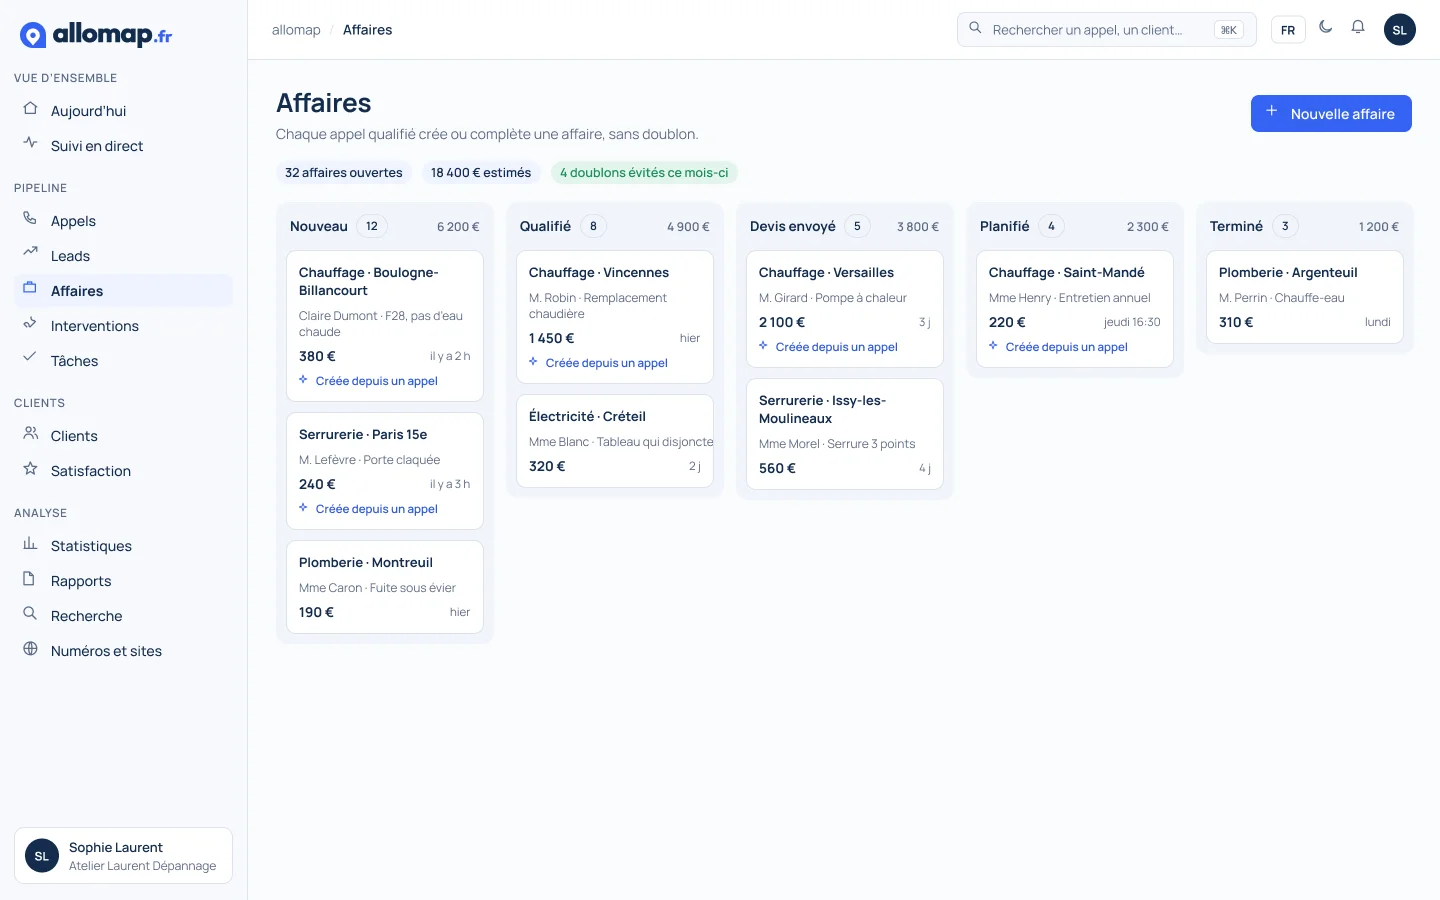Image resolution: width=1440 pixels, height=900 pixels.
Task: Open Chauffage · Boulogne-Billancourt card
Action: pos(385,326)
